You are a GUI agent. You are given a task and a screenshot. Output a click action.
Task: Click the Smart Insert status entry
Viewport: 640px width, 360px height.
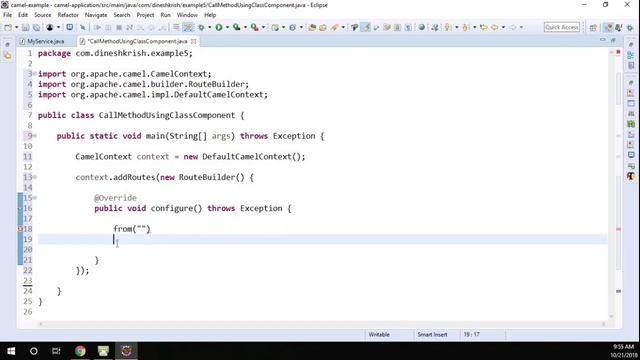click(x=432, y=335)
